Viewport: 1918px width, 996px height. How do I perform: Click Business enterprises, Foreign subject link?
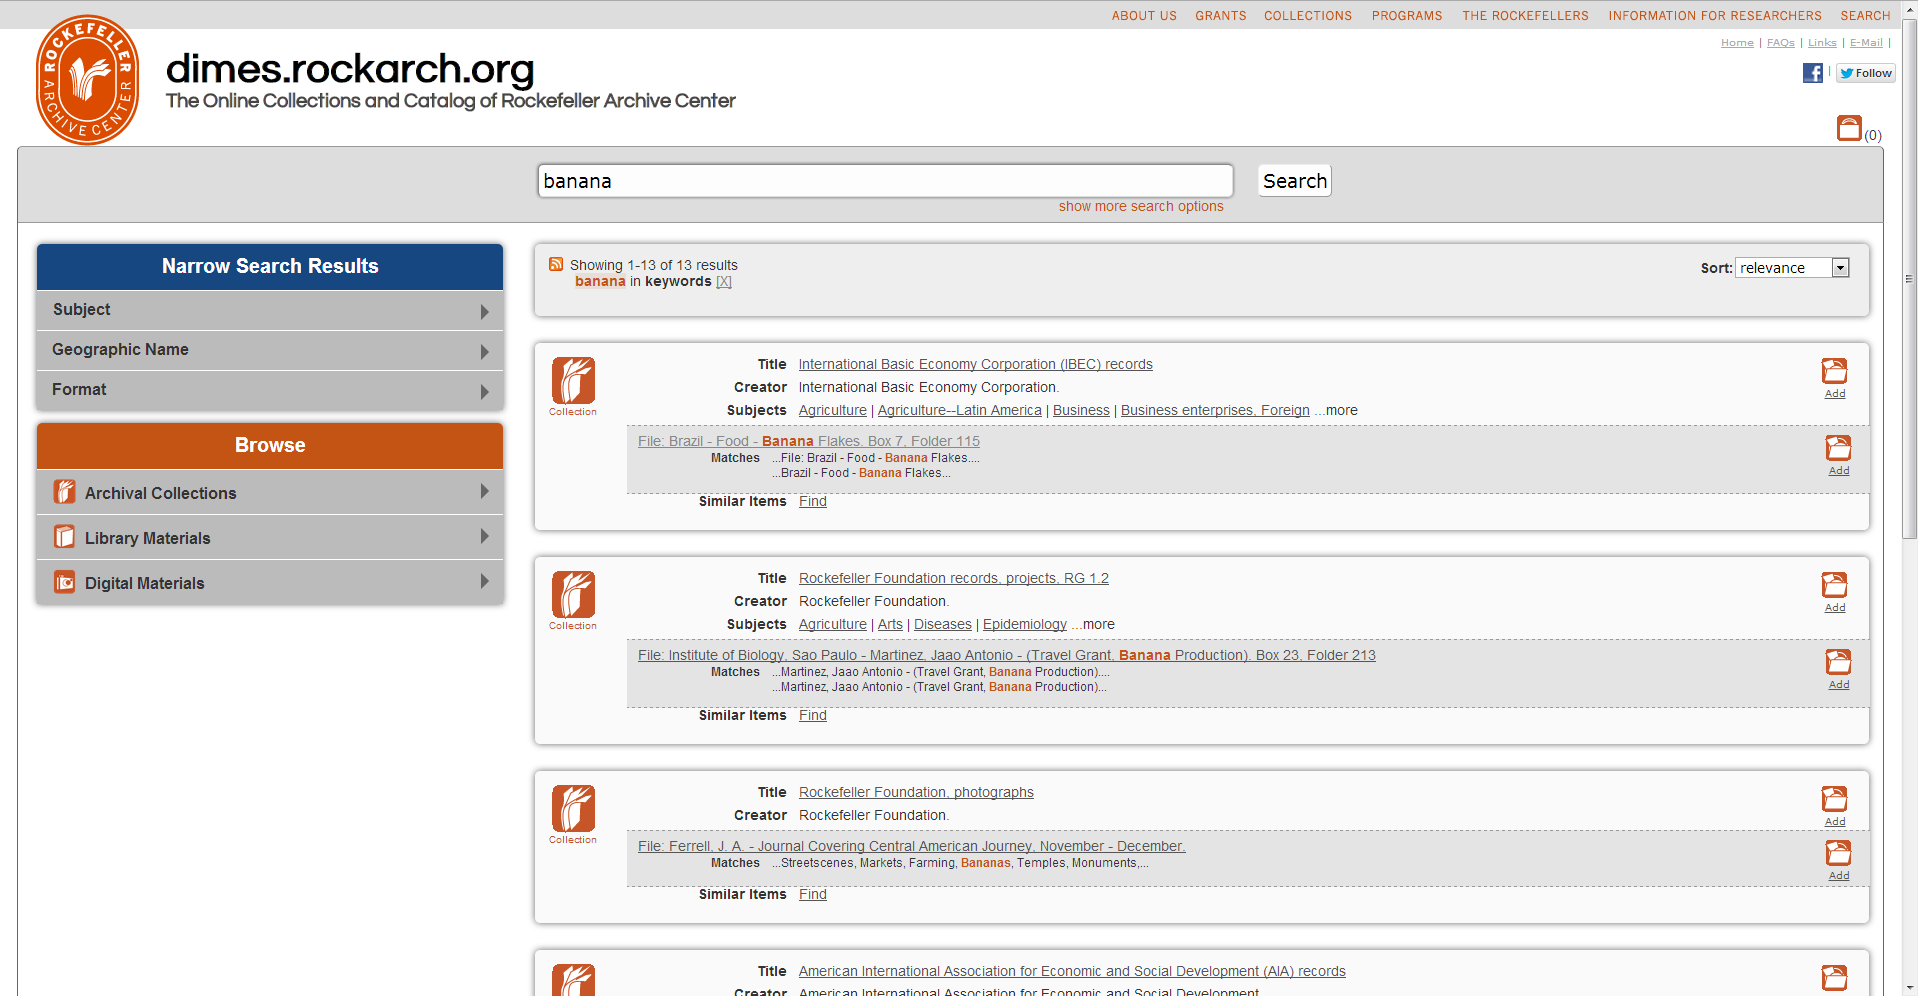[1215, 410]
